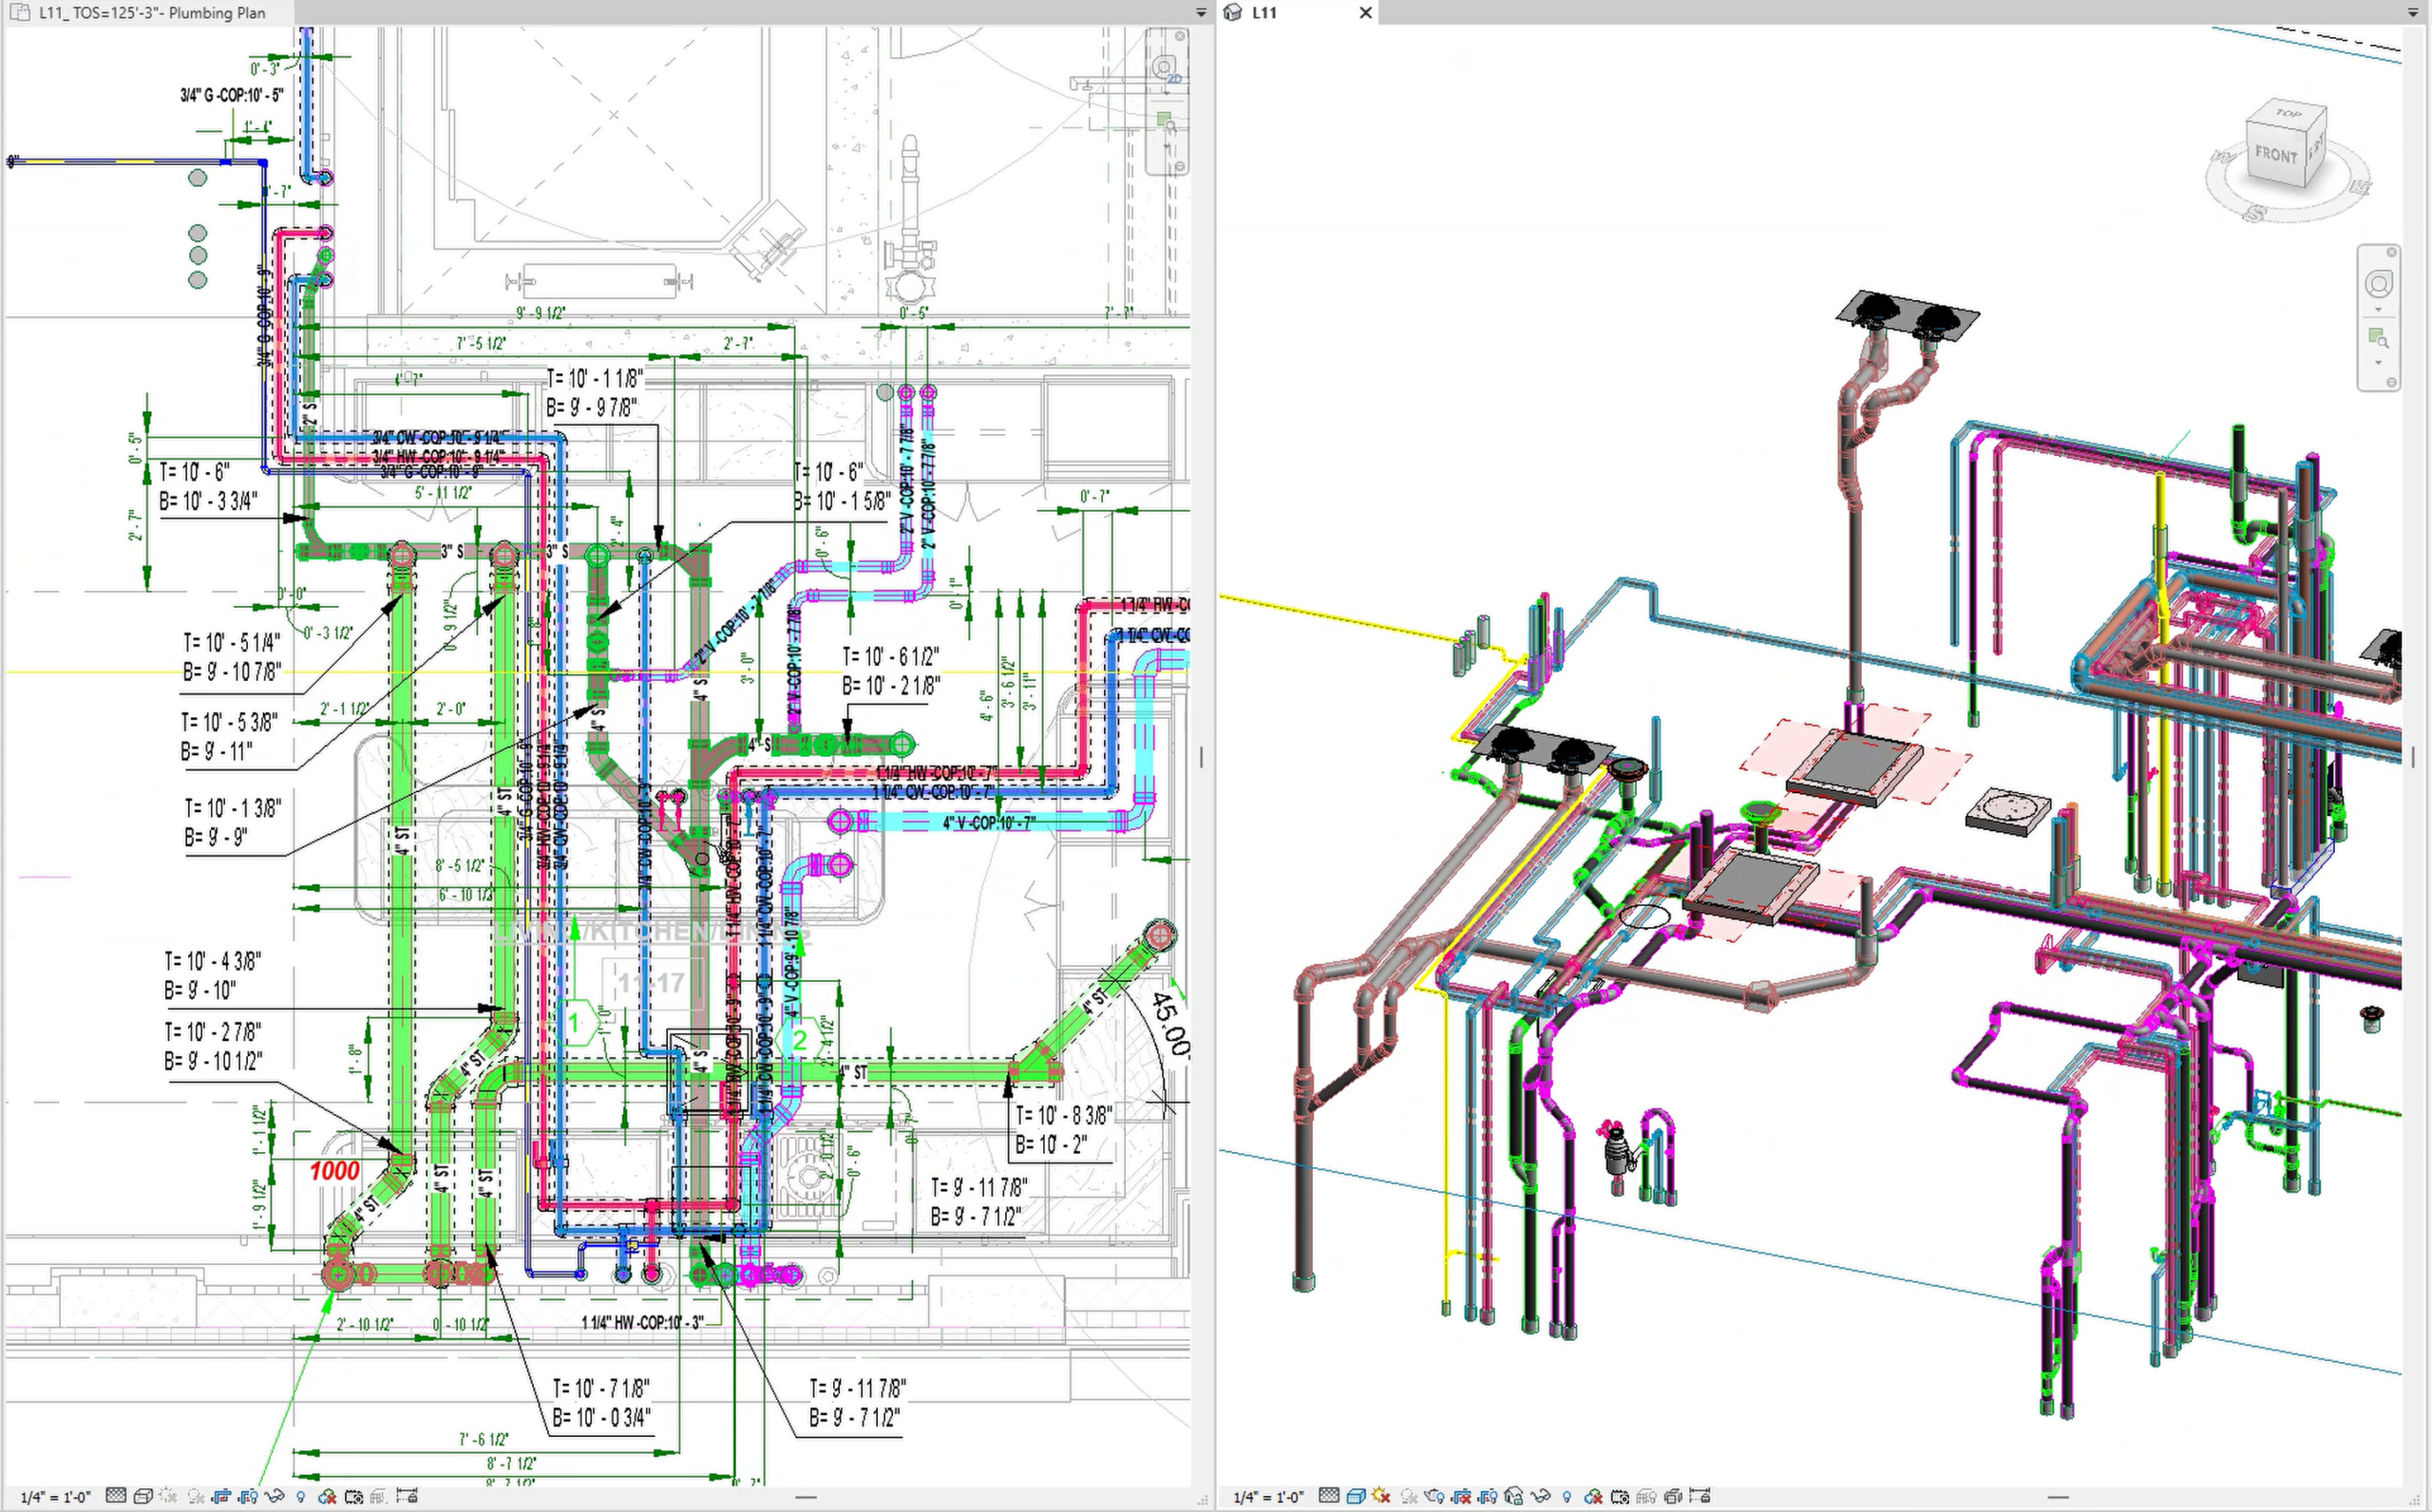
Task: Click Zoom Region tool on 3D navigation bar
Action: [x=2378, y=337]
